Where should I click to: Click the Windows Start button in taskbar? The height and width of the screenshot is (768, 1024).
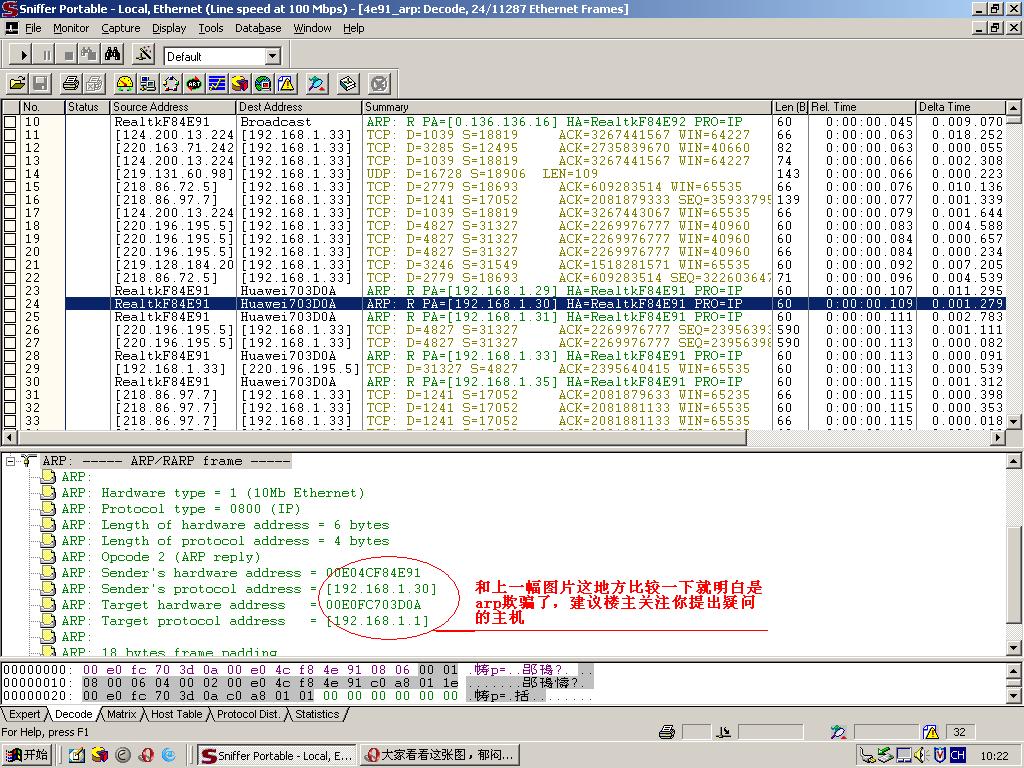pyautogui.click(x=27, y=755)
